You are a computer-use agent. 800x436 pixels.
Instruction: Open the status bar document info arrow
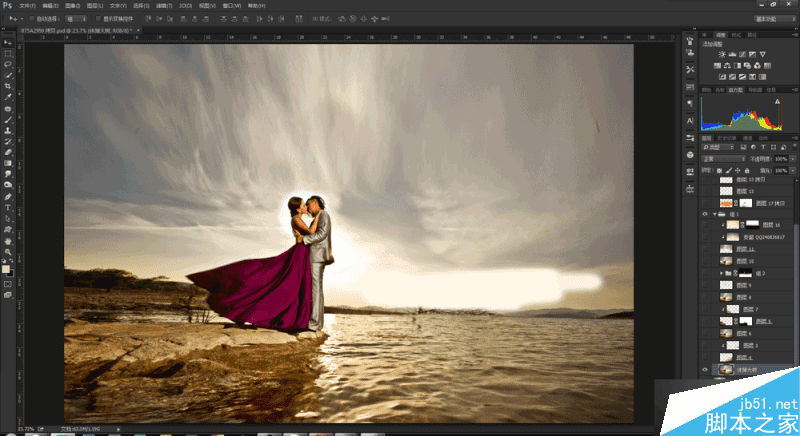tap(118, 429)
